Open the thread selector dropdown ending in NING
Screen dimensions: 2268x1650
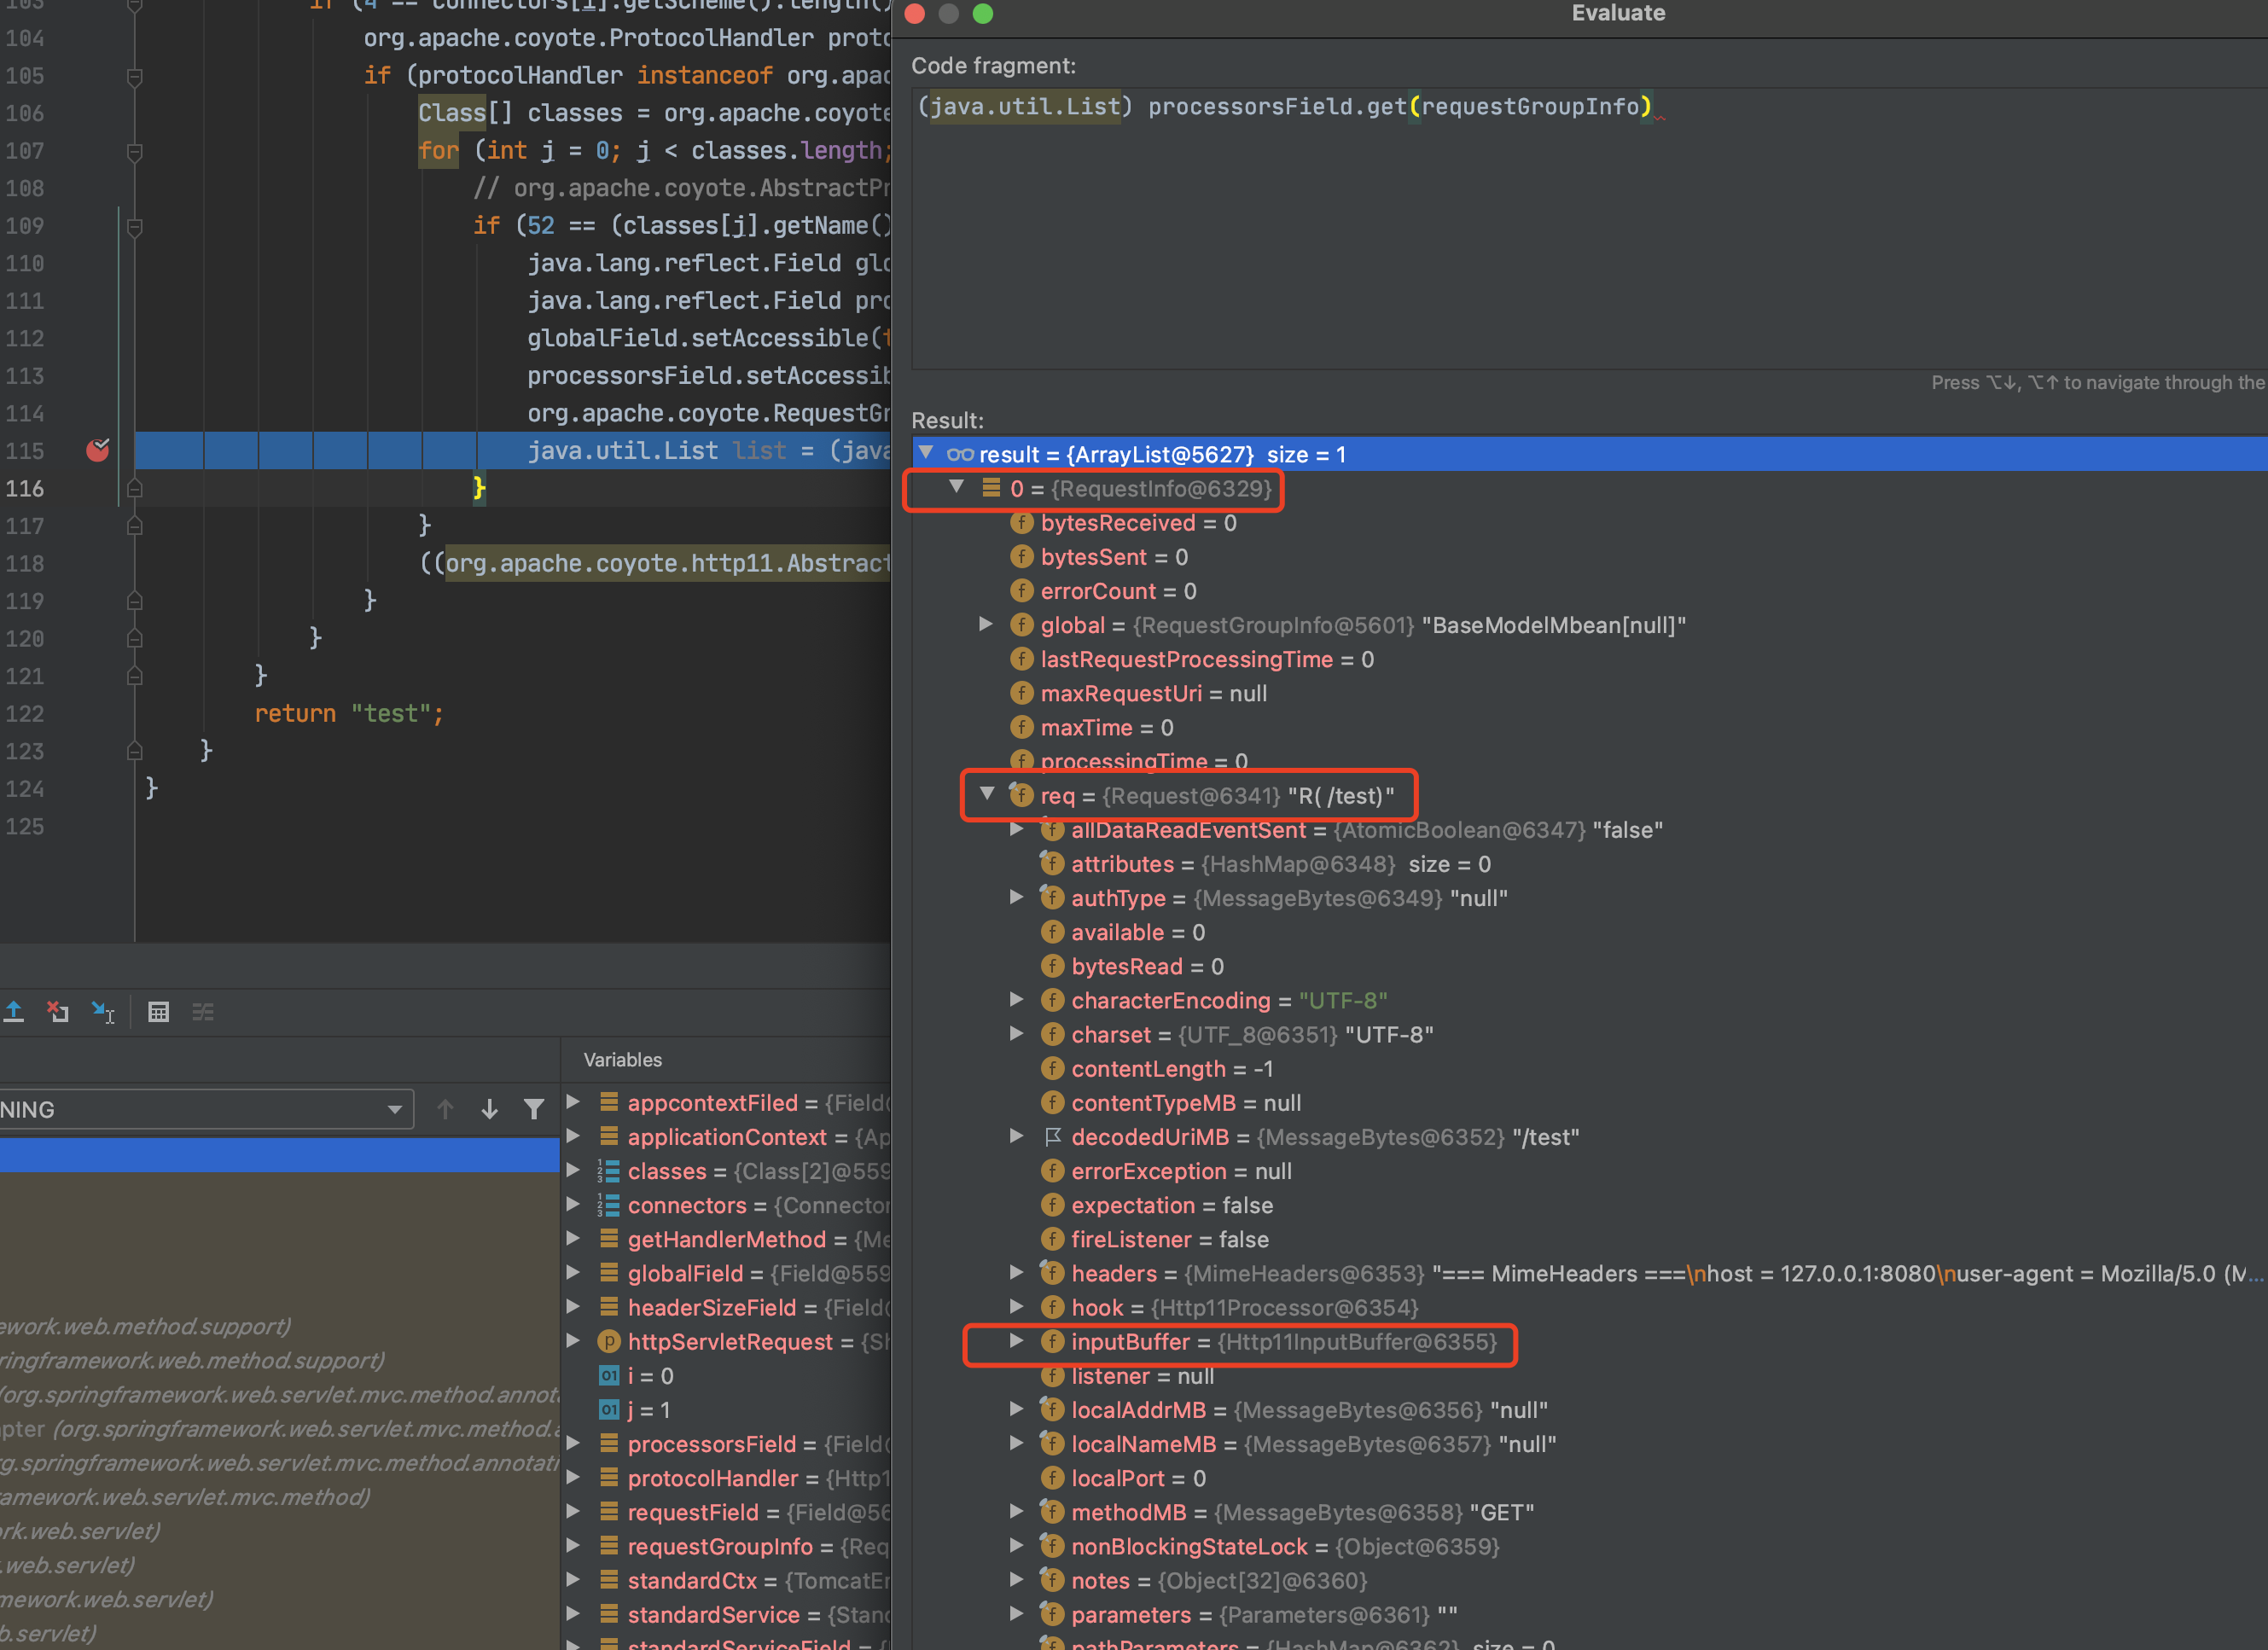(206, 1109)
